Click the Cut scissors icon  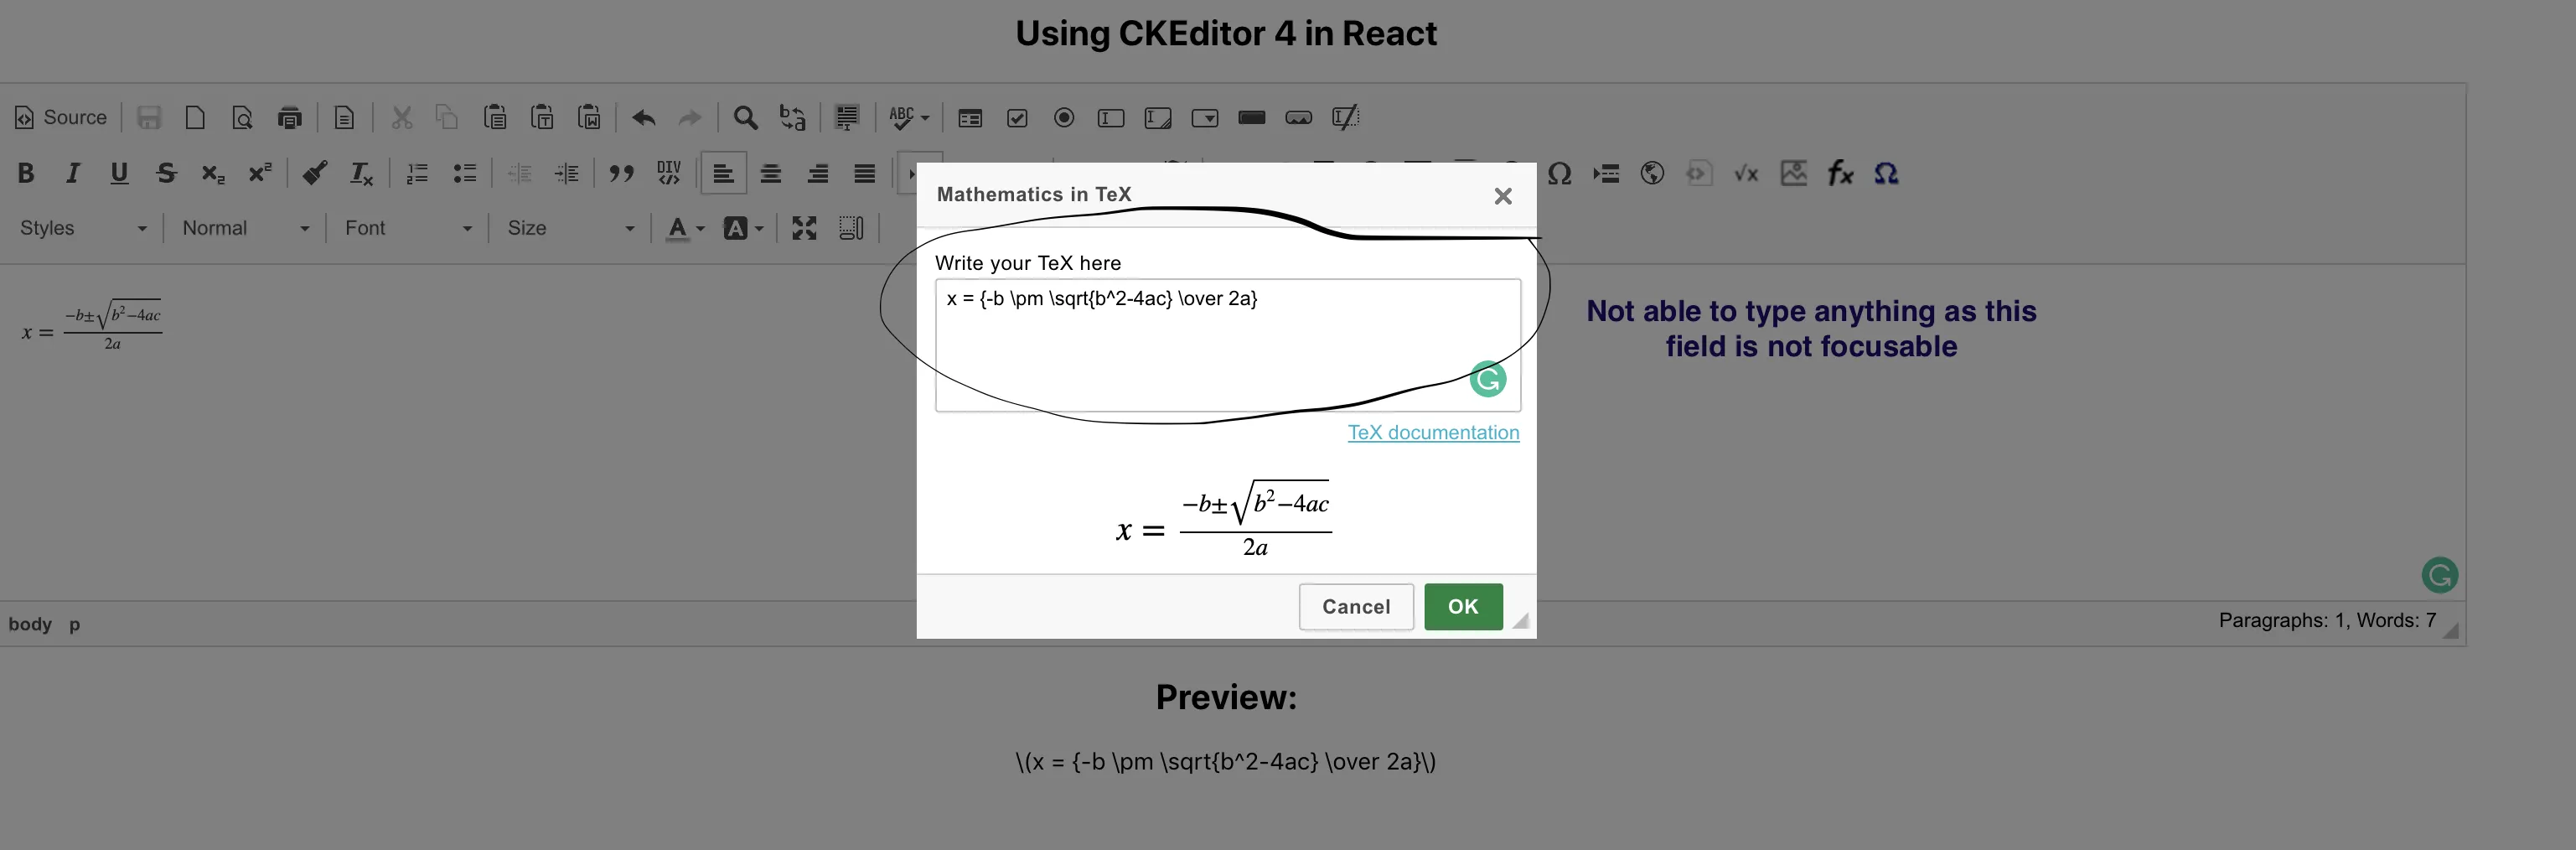point(402,118)
